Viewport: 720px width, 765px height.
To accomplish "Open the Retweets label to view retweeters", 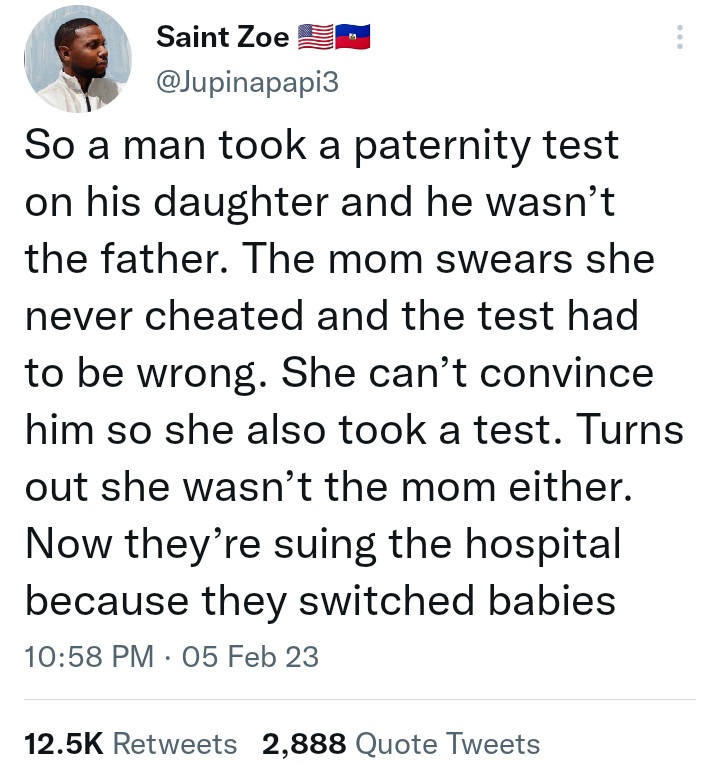I will (x=175, y=744).
